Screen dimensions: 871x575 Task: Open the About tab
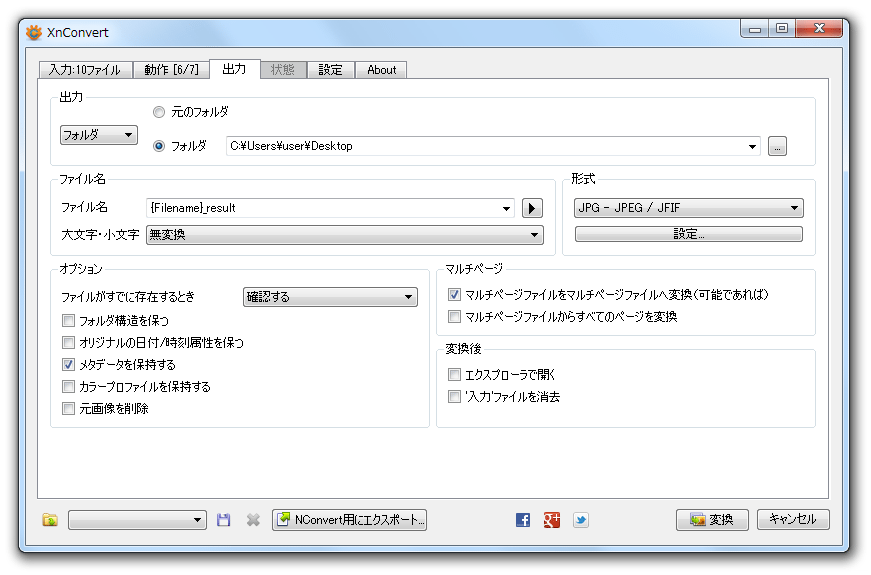(382, 70)
